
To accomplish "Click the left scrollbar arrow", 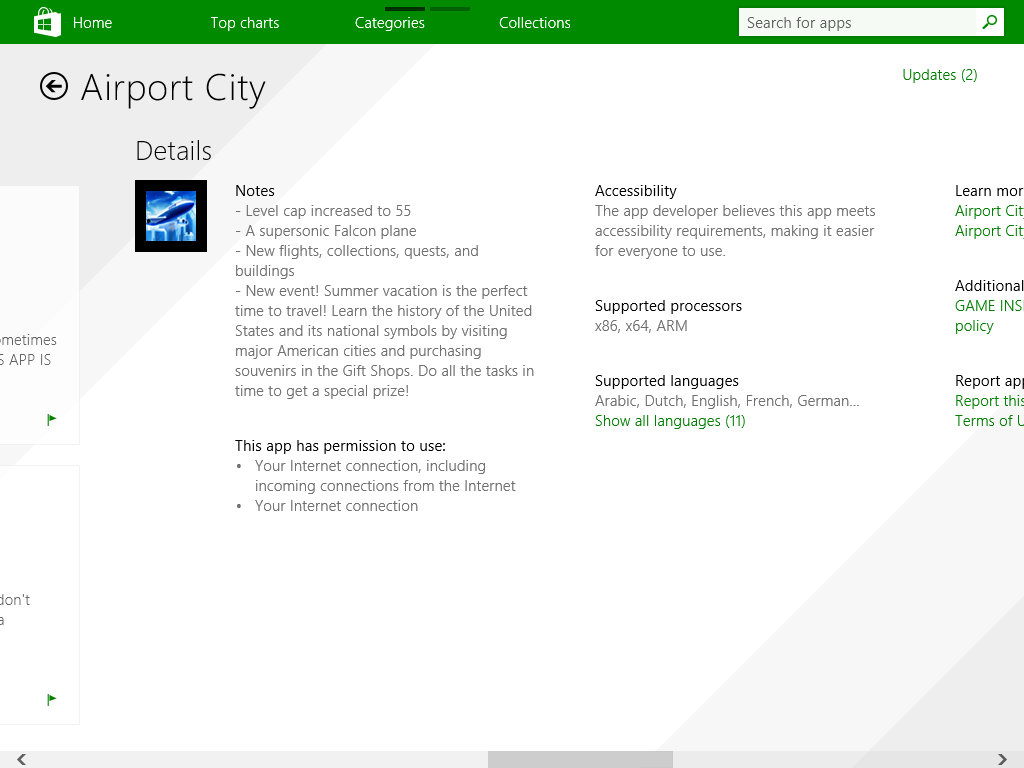I will [22, 760].
